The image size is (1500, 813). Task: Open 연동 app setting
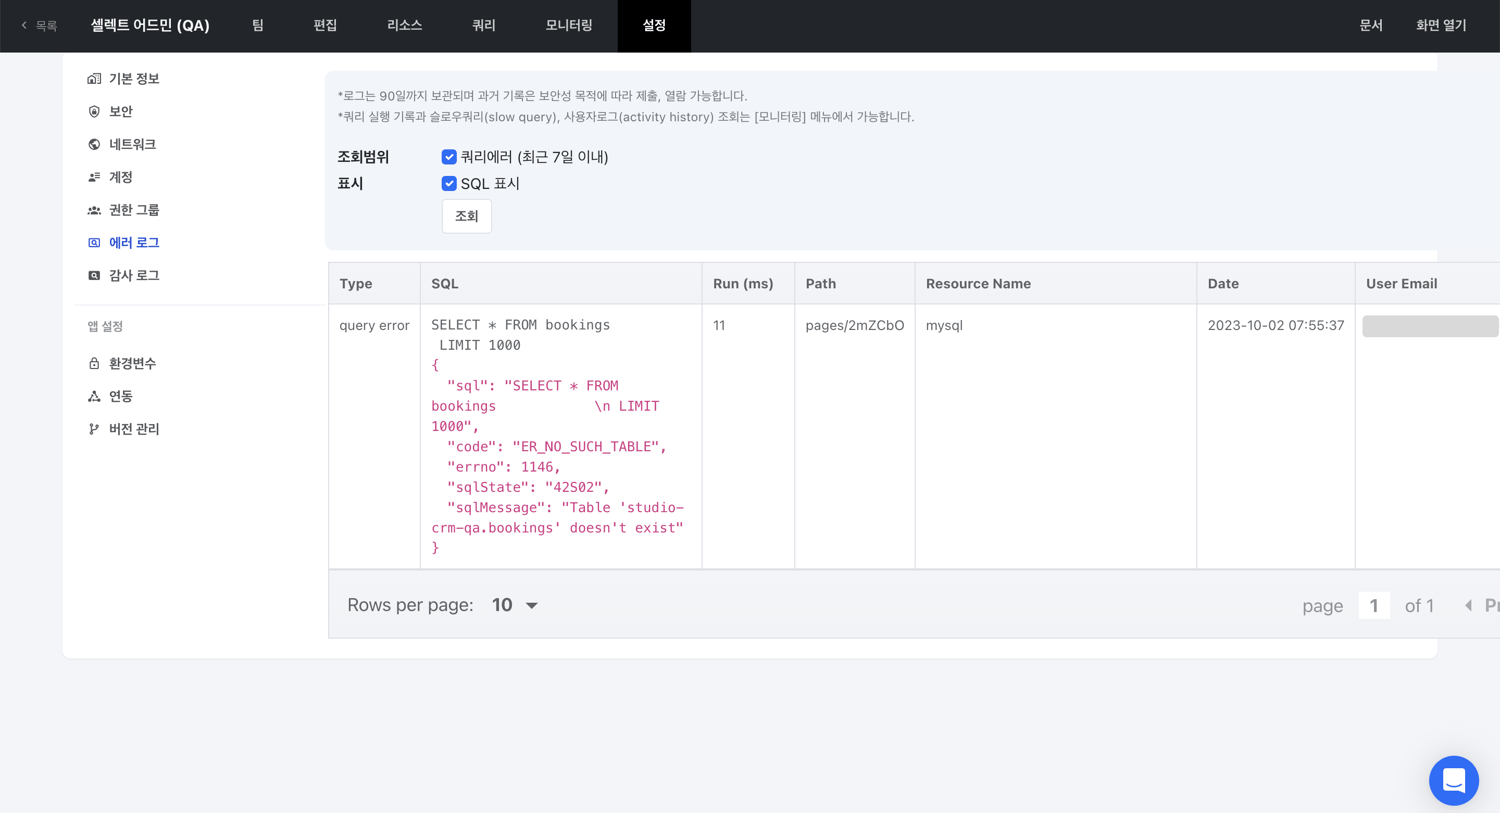coord(121,396)
